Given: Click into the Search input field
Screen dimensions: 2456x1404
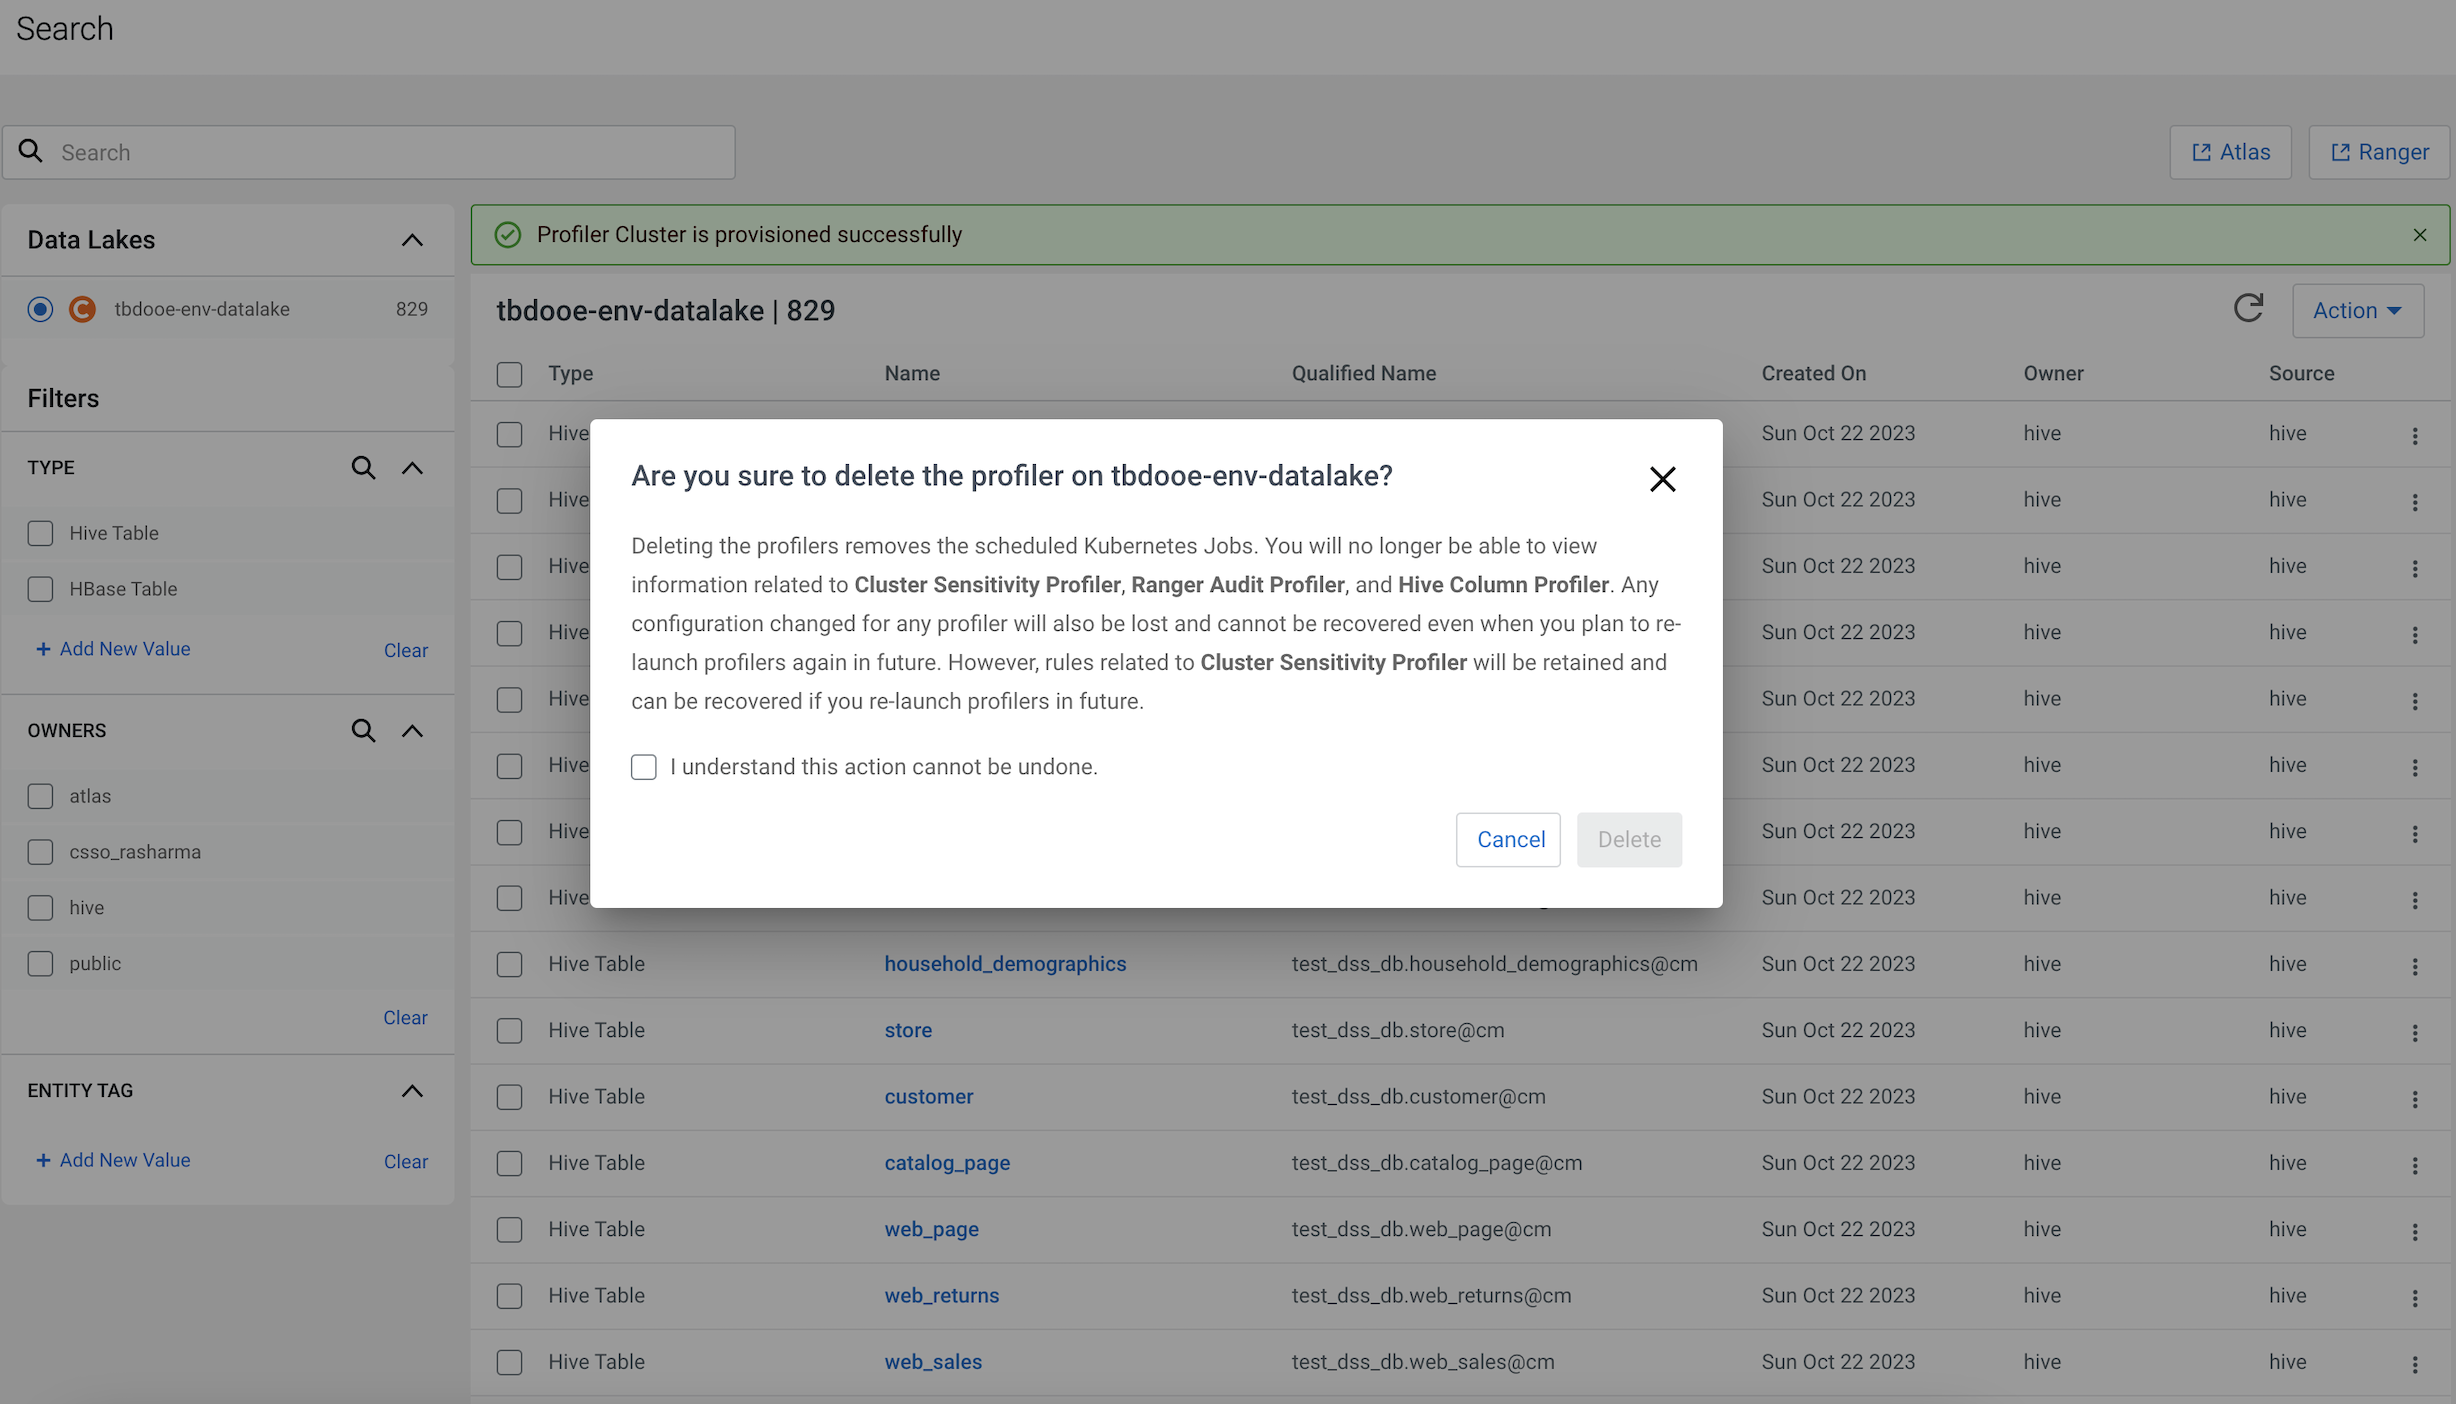Looking at the screenshot, I should 390,152.
